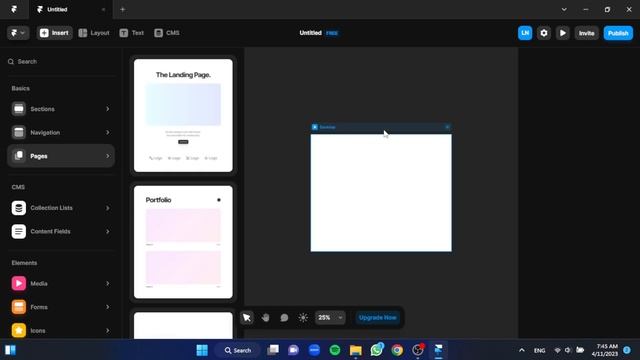Image resolution: width=640 pixels, height=360 pixels.
Task: Click the Preview play button
Action: coord(562,33)
